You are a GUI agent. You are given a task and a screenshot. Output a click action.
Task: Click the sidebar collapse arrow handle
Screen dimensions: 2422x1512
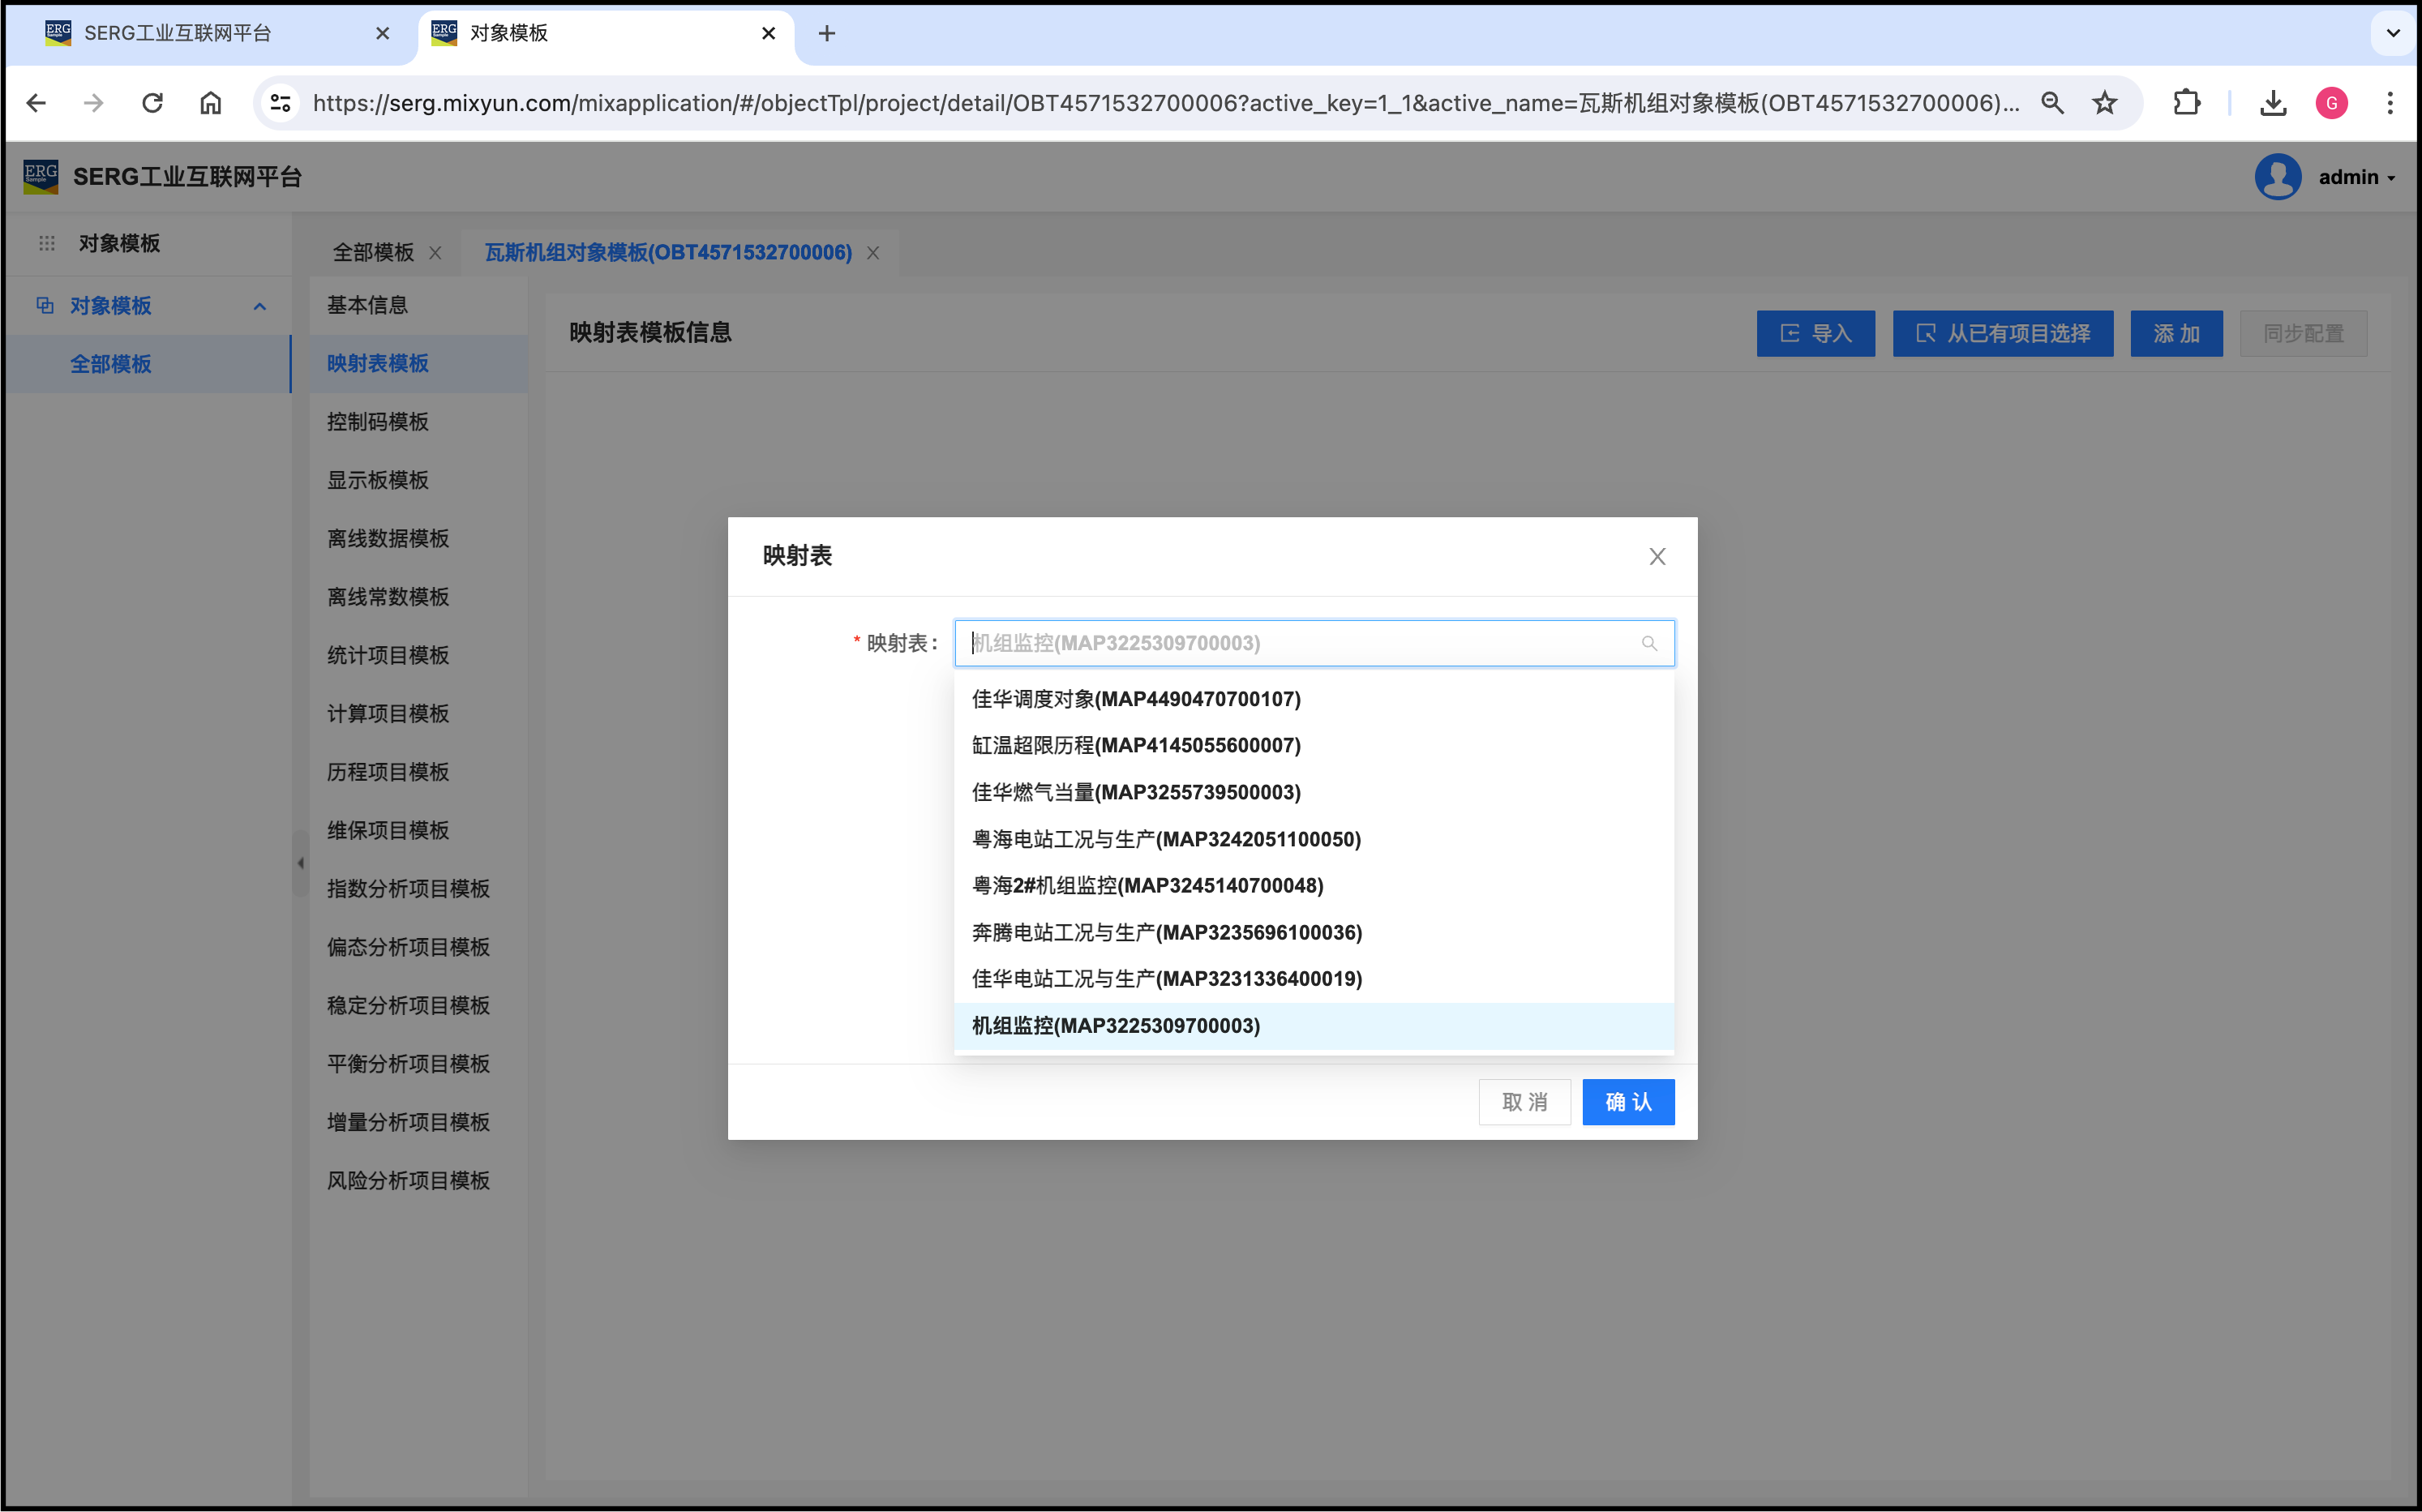coord(300,862)
